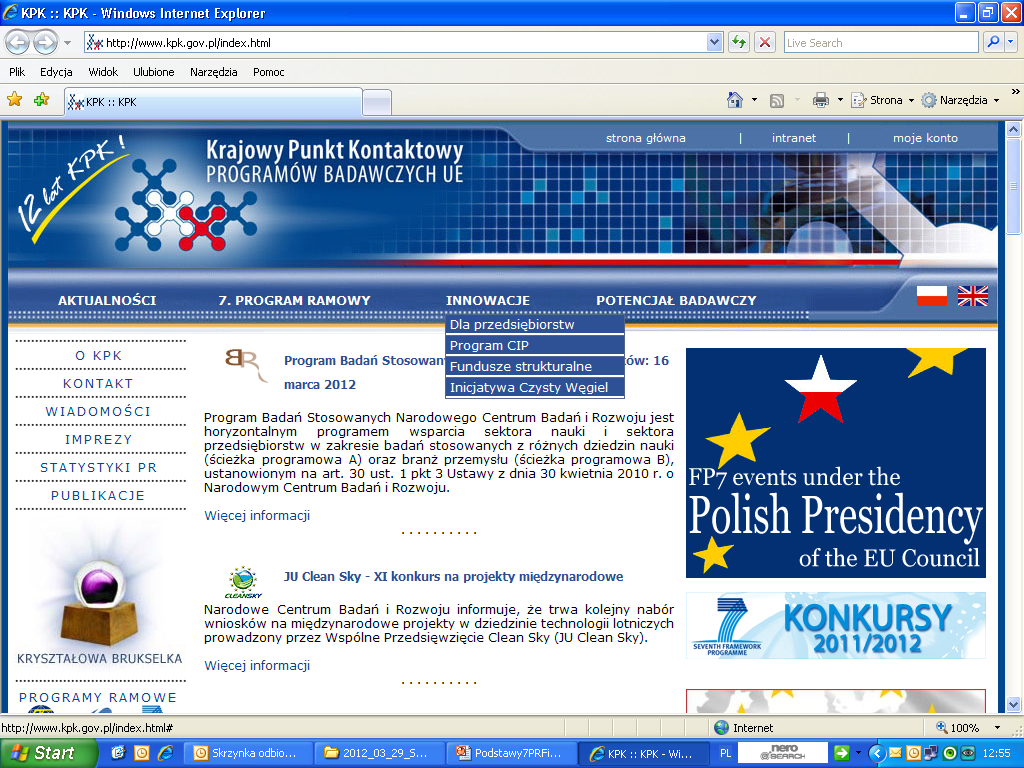Open the STATYSTYKI PR sidebar link
The height and width of the screenshot is (768, 1024).
99,468
